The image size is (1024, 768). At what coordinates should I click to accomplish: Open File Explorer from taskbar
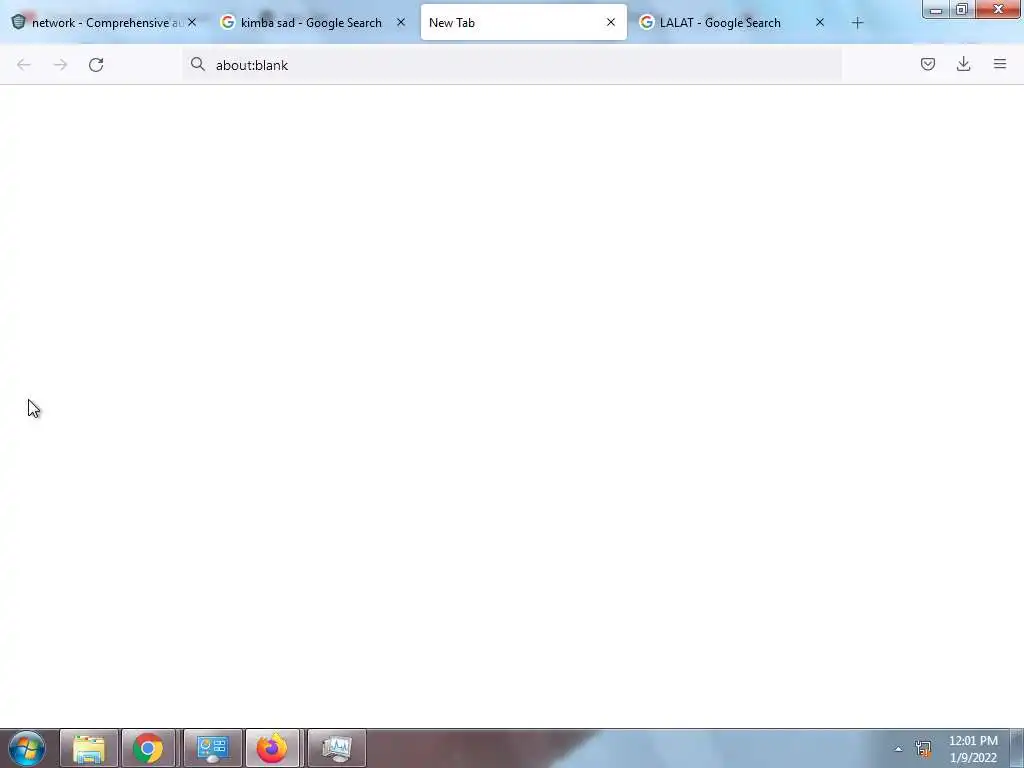89,748
